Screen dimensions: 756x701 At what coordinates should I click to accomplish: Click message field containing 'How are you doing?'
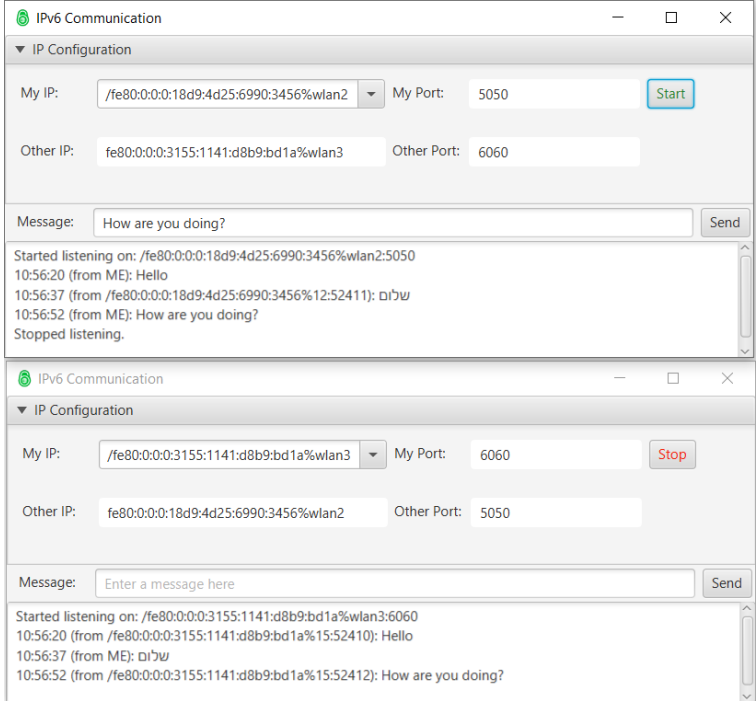(393, 223)
